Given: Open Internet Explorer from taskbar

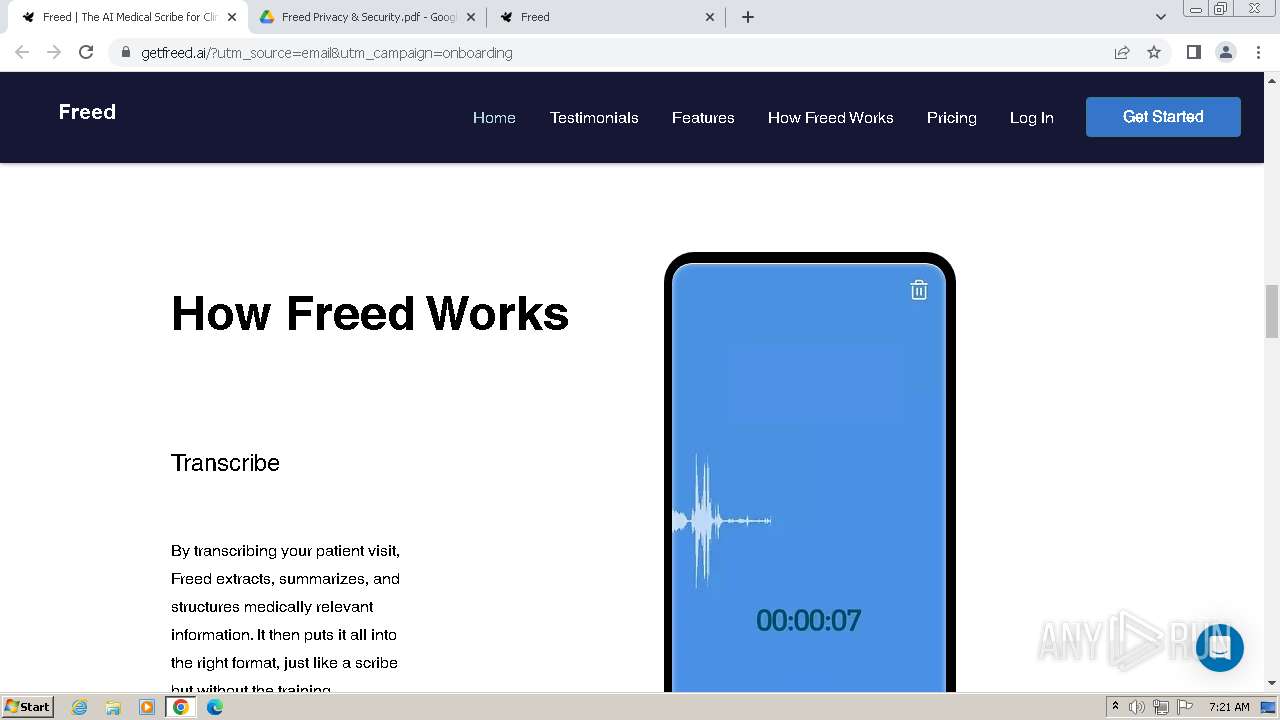Looking at the screenshot, I should 80,707.
